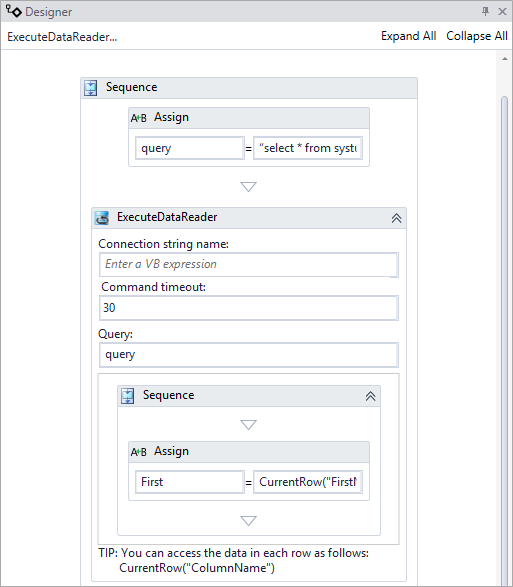The image size is (513, 587).
Task: Click Collapse All
Action: pyautogui.click(x=477, y=36)
